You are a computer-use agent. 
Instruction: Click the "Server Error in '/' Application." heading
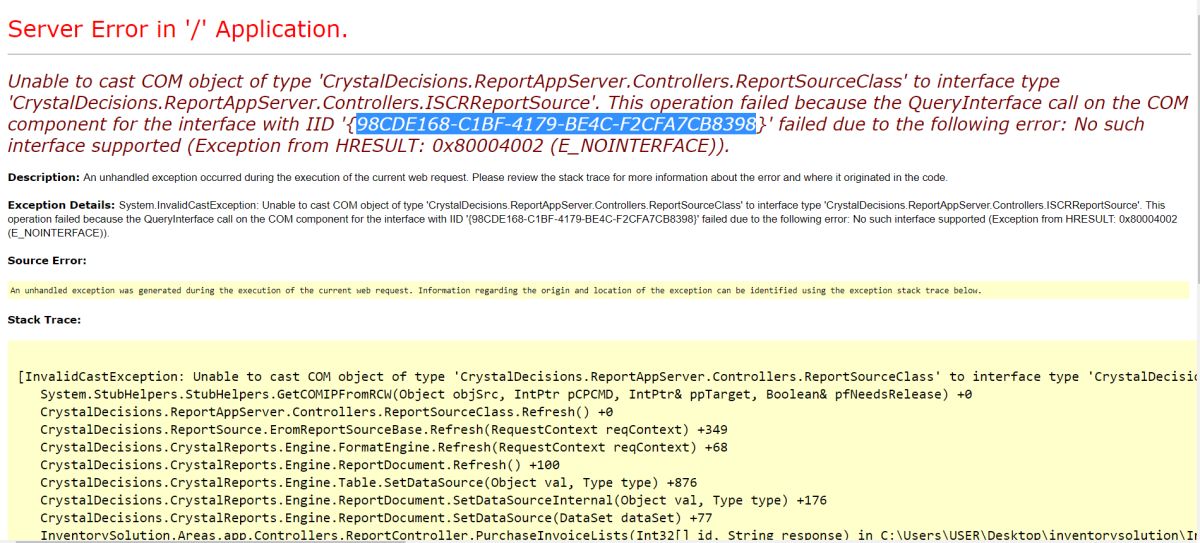(x=178, y=30)
